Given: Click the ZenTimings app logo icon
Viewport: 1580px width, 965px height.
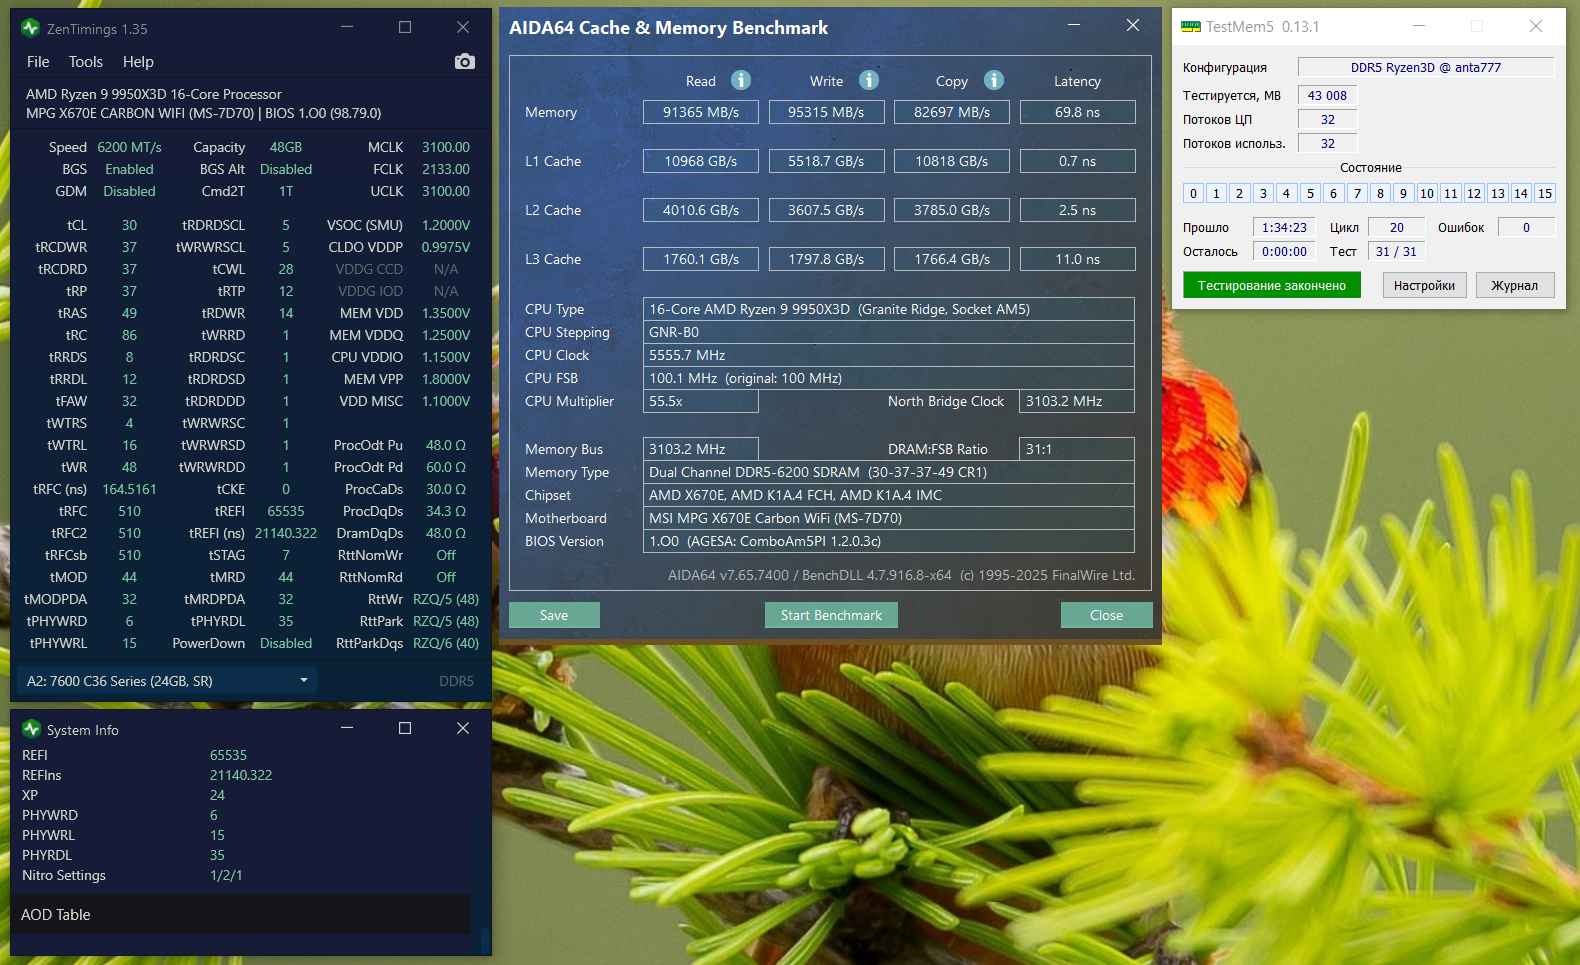Looking at the screenshot, I should point(31,28).
